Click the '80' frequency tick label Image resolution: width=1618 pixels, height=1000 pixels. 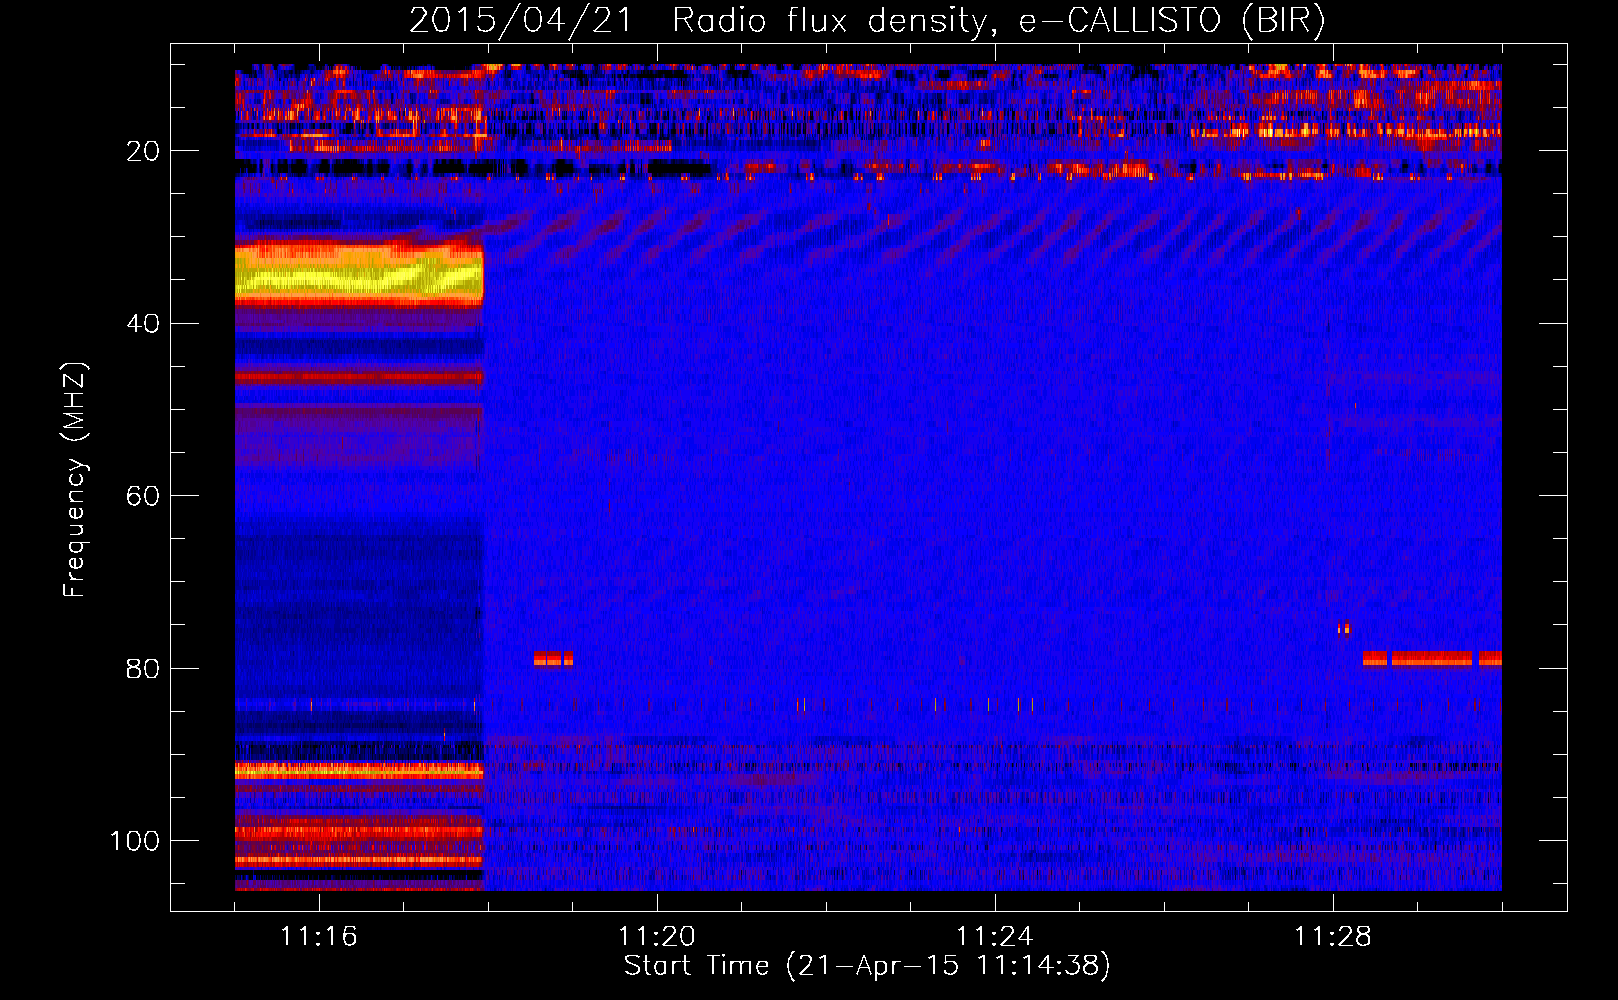tap(144, 668)
